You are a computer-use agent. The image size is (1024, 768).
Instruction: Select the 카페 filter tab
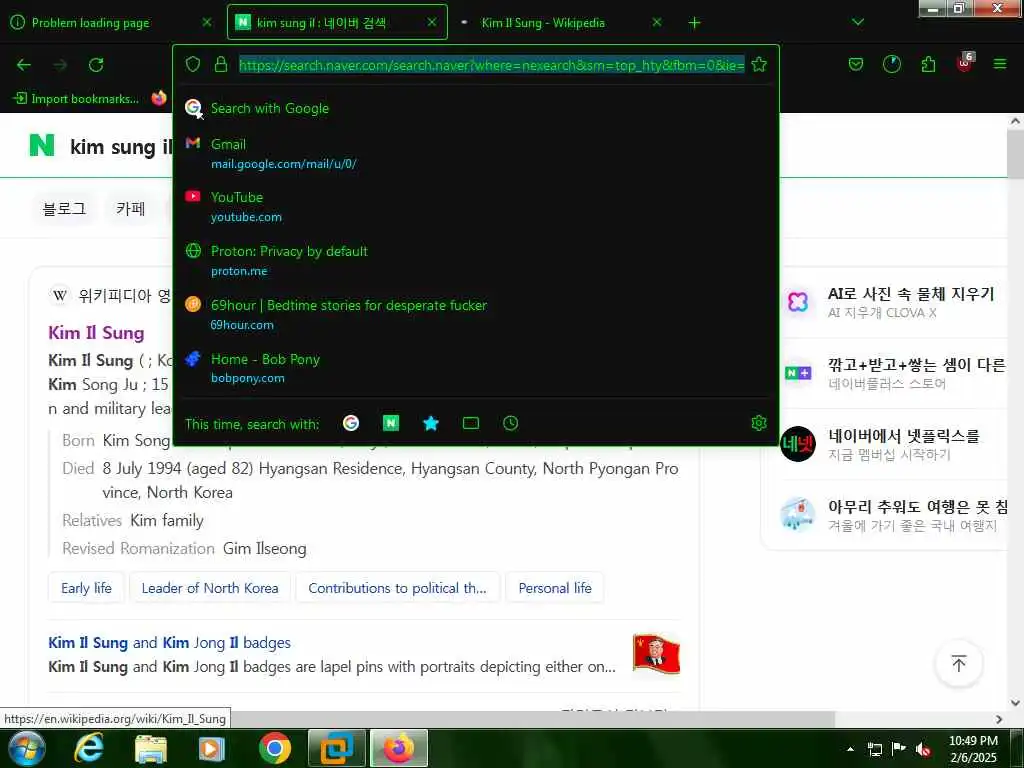(x=131, y=208)
